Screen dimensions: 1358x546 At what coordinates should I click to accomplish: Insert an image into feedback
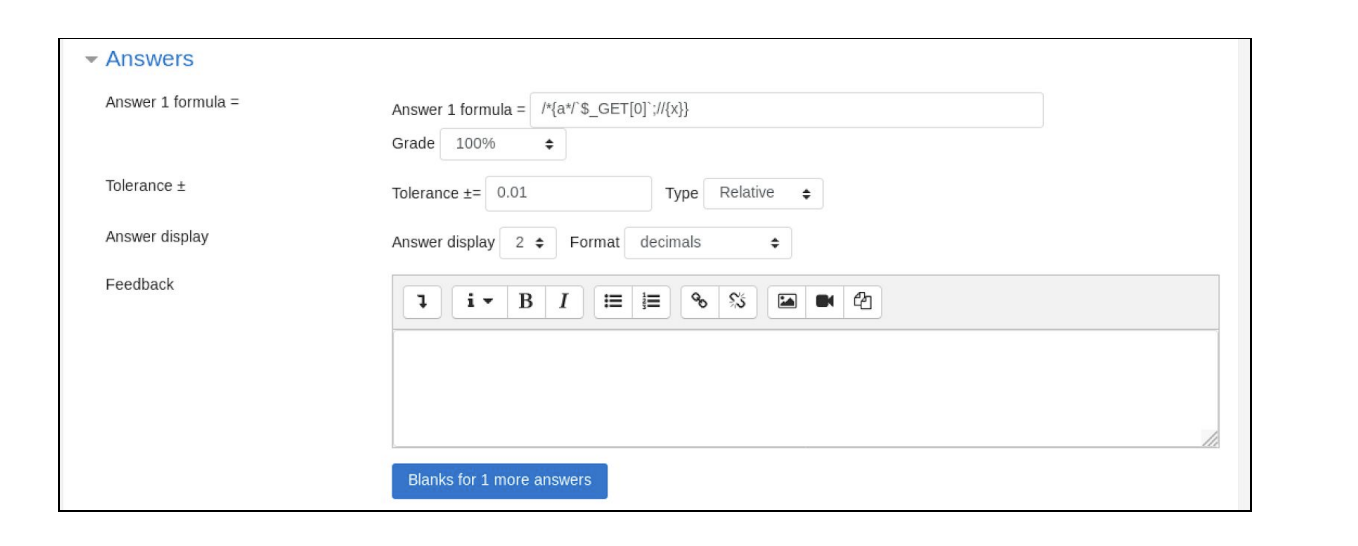(787, 301)
